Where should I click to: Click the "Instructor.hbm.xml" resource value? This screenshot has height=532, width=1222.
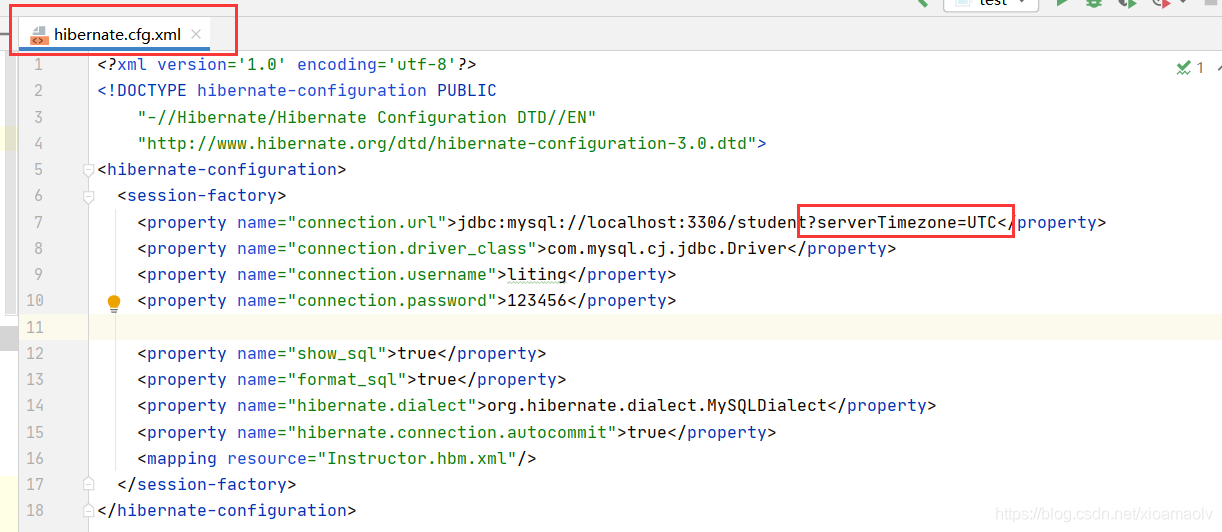417,458
